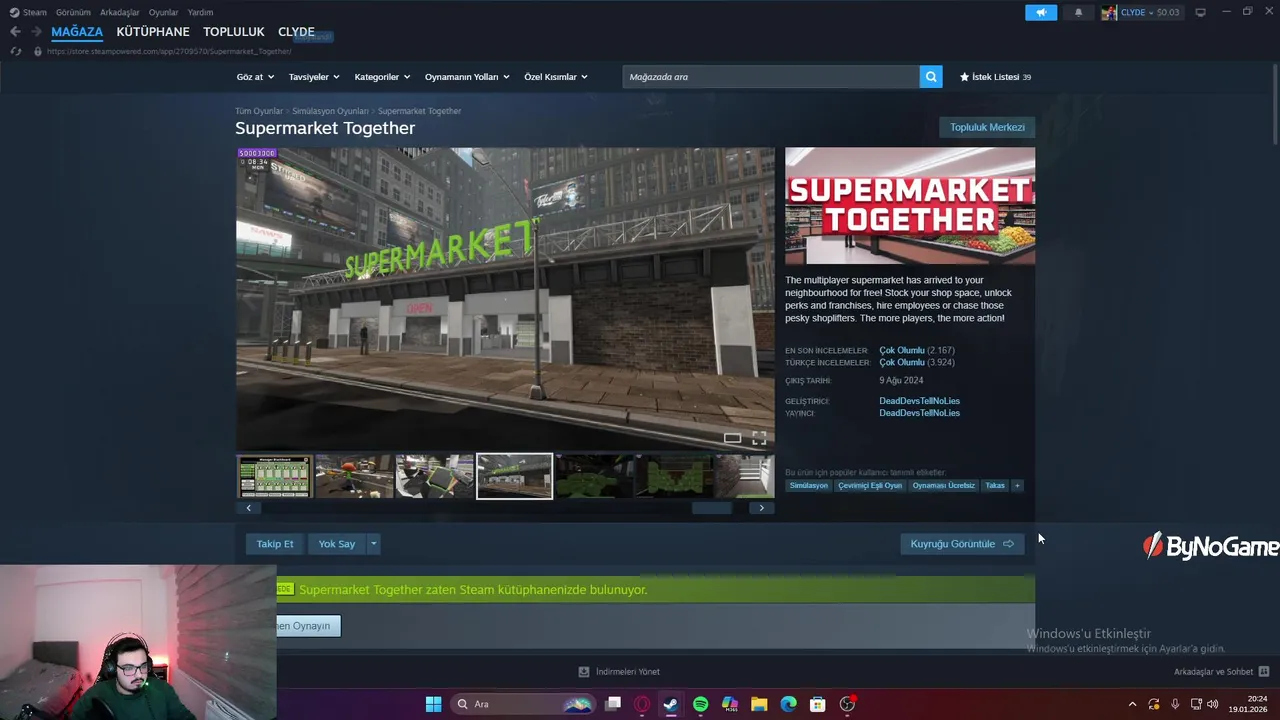Click the downloads icon next to İndirmeleri Yönet
The height and width of the screenshot is (720, 1280).
[x=584, y=672]
